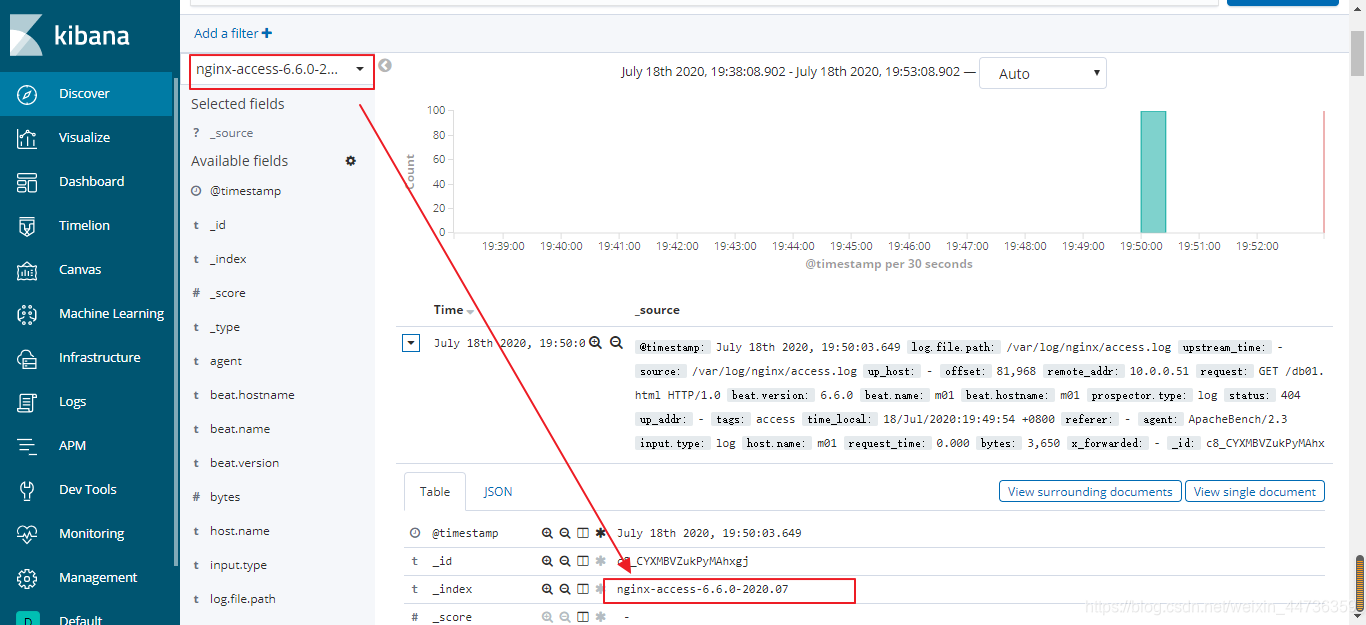This screenshot has width=1366, height=625.
Task: Select _id in Available fields
Action: pos(218,225)
